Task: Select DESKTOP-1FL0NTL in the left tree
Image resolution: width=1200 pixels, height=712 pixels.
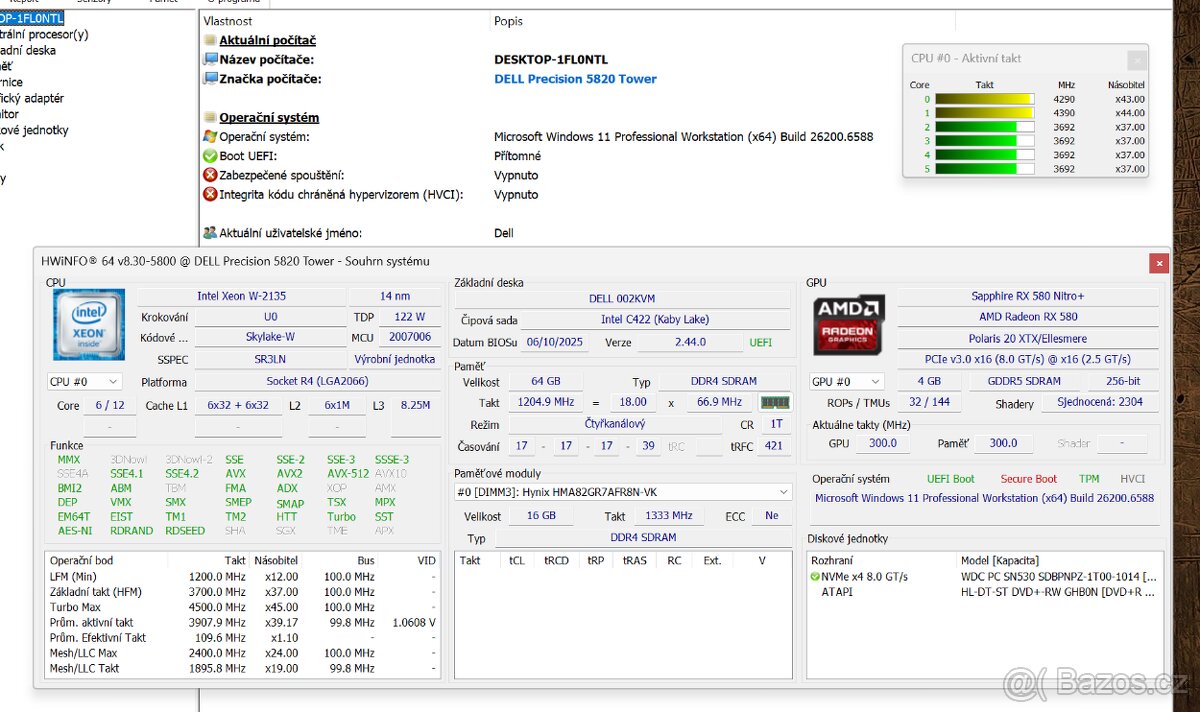Action: 32,18
